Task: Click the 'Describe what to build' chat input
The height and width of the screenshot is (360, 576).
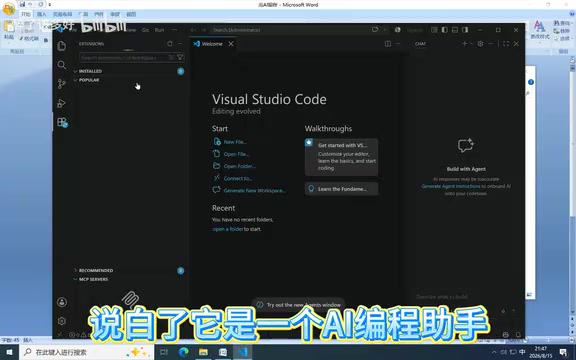Action: pos(442,296)
